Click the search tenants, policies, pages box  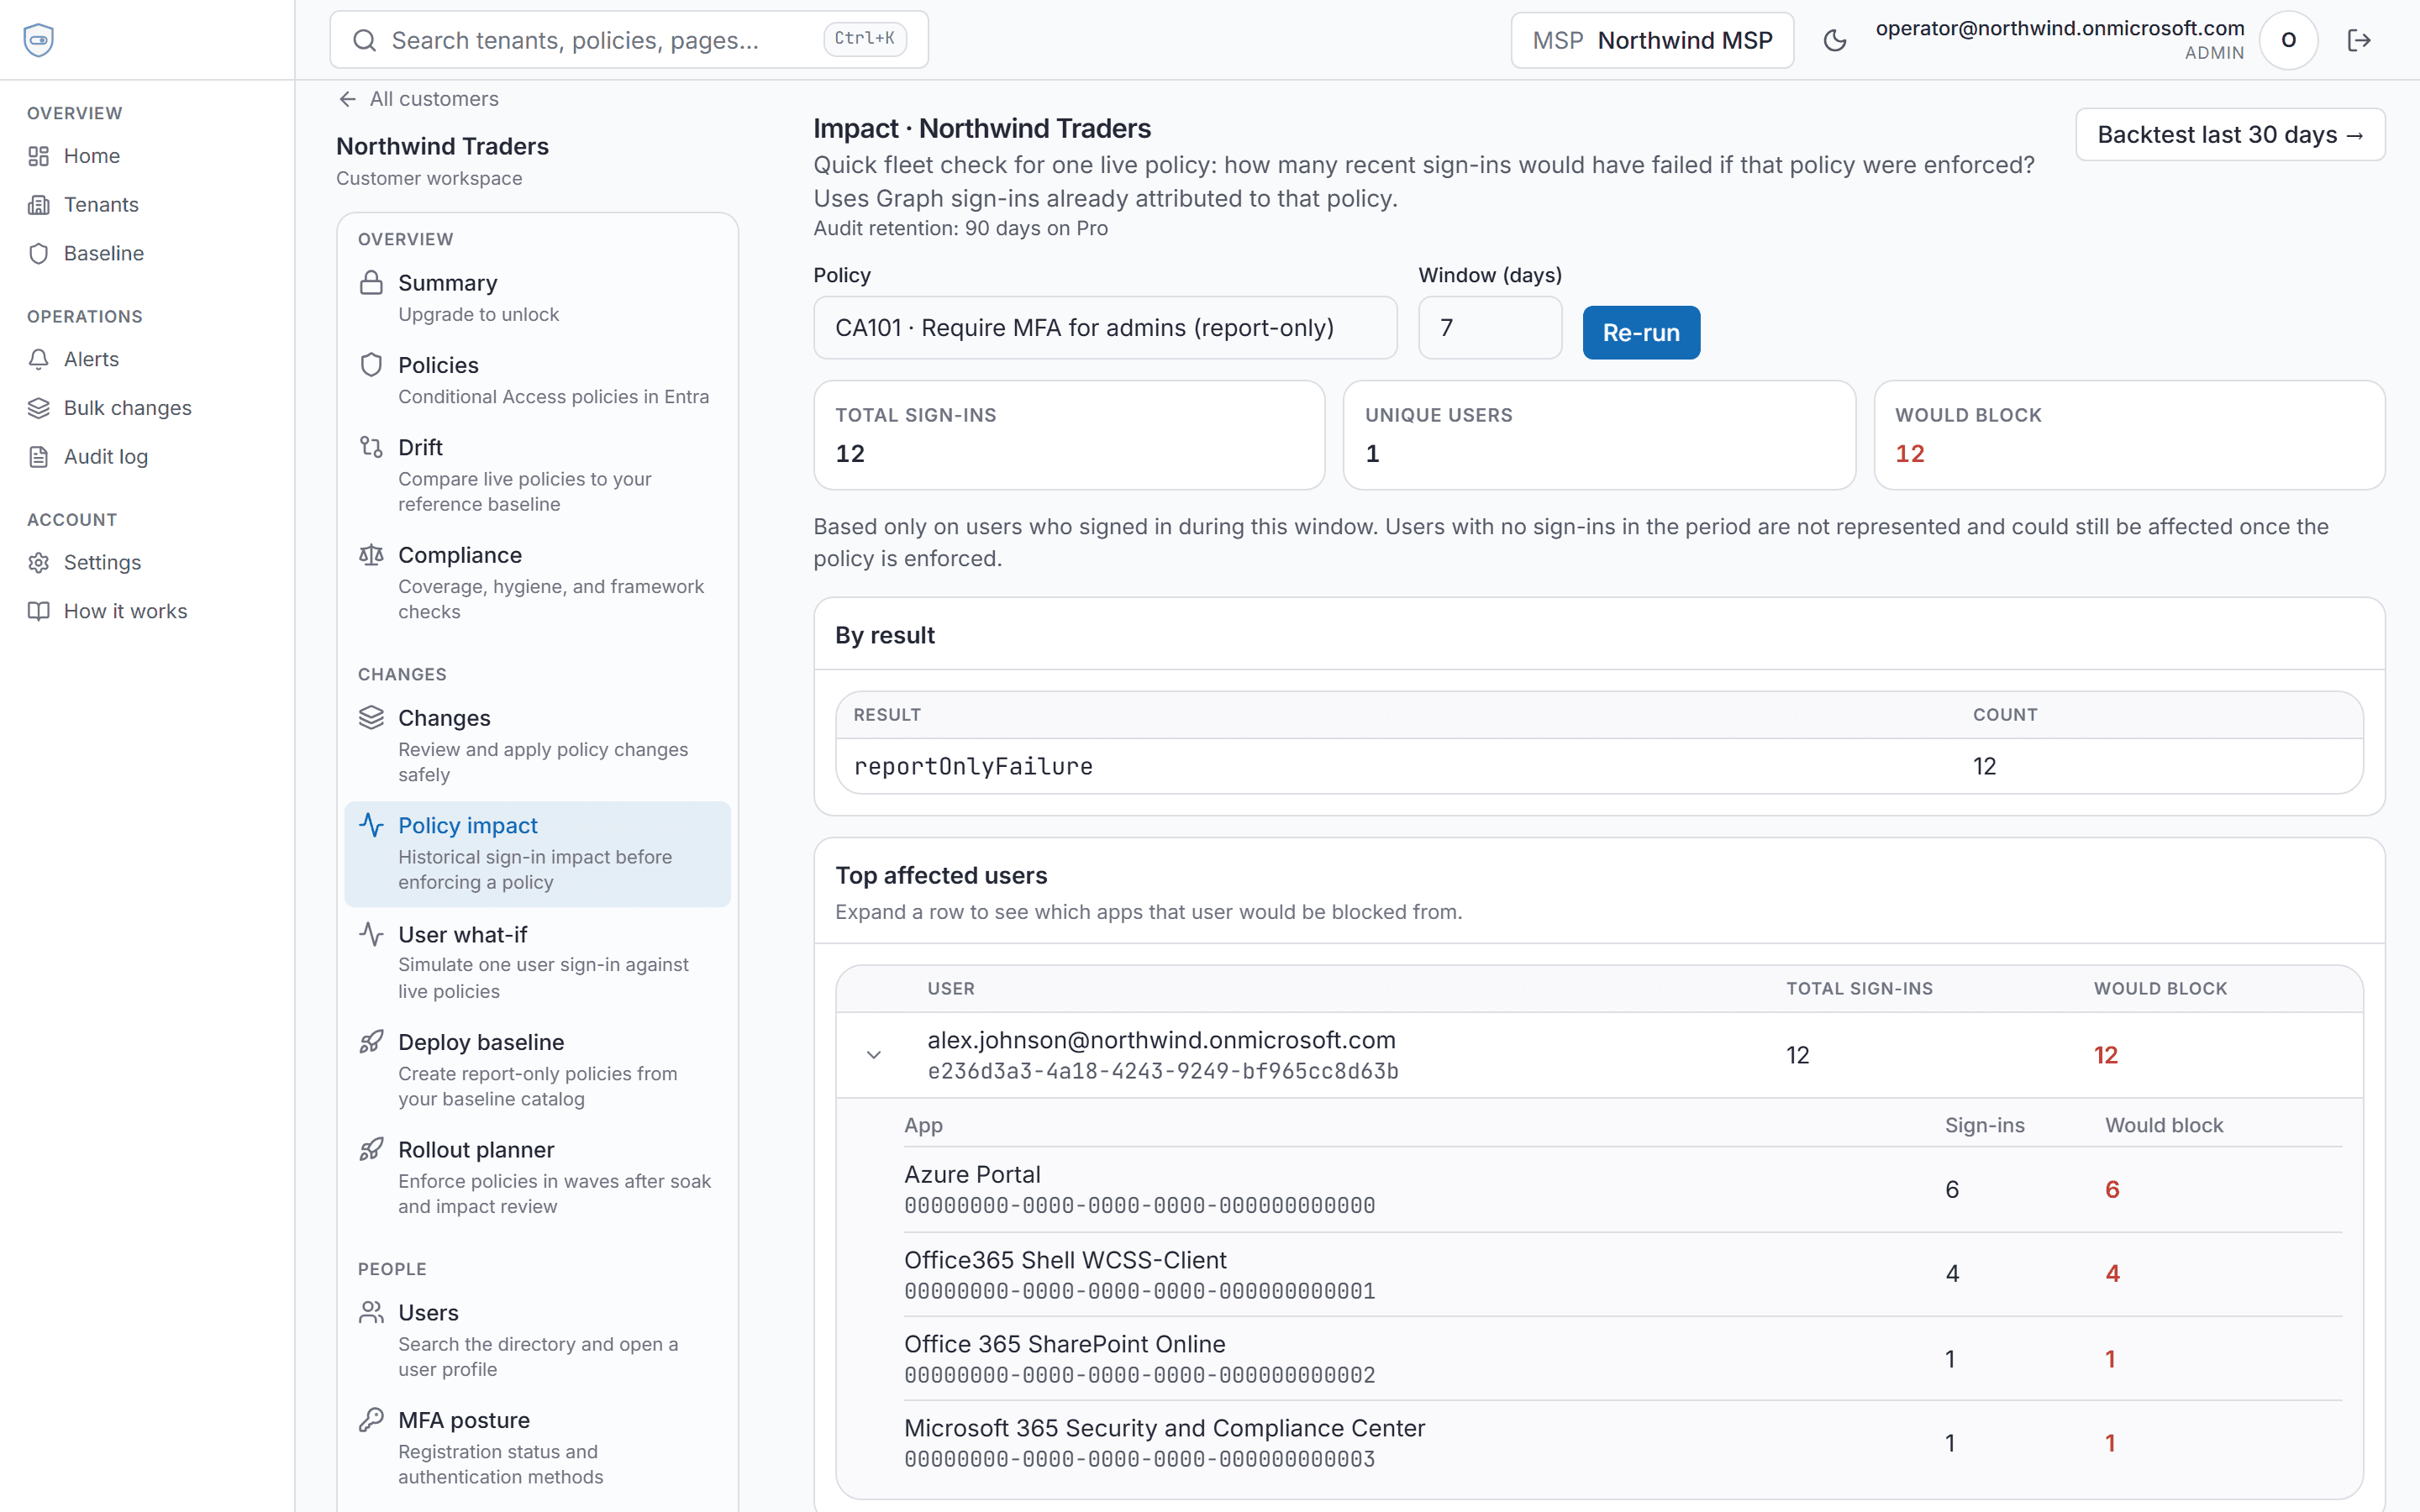point(629,40)
